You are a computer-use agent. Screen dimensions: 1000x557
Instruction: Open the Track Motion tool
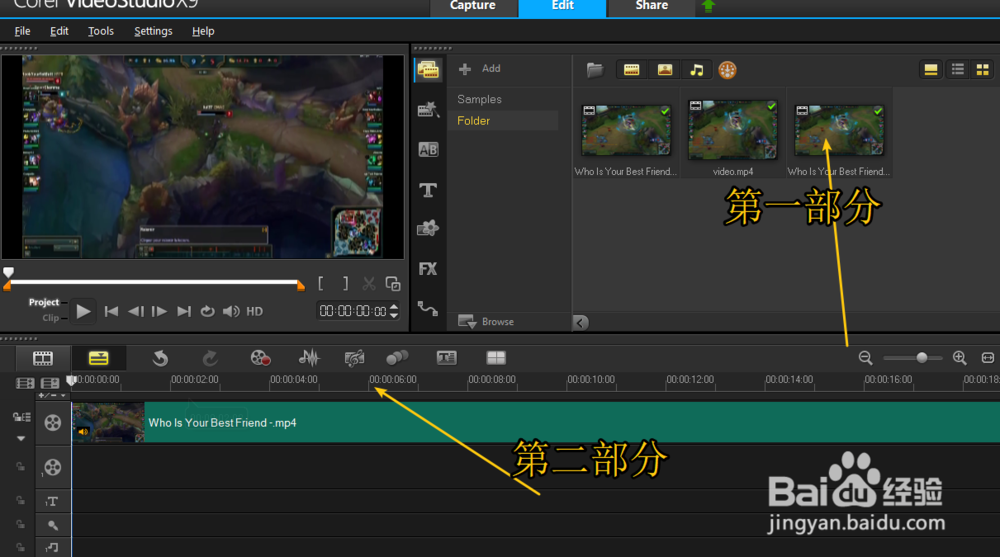(397, 358)
